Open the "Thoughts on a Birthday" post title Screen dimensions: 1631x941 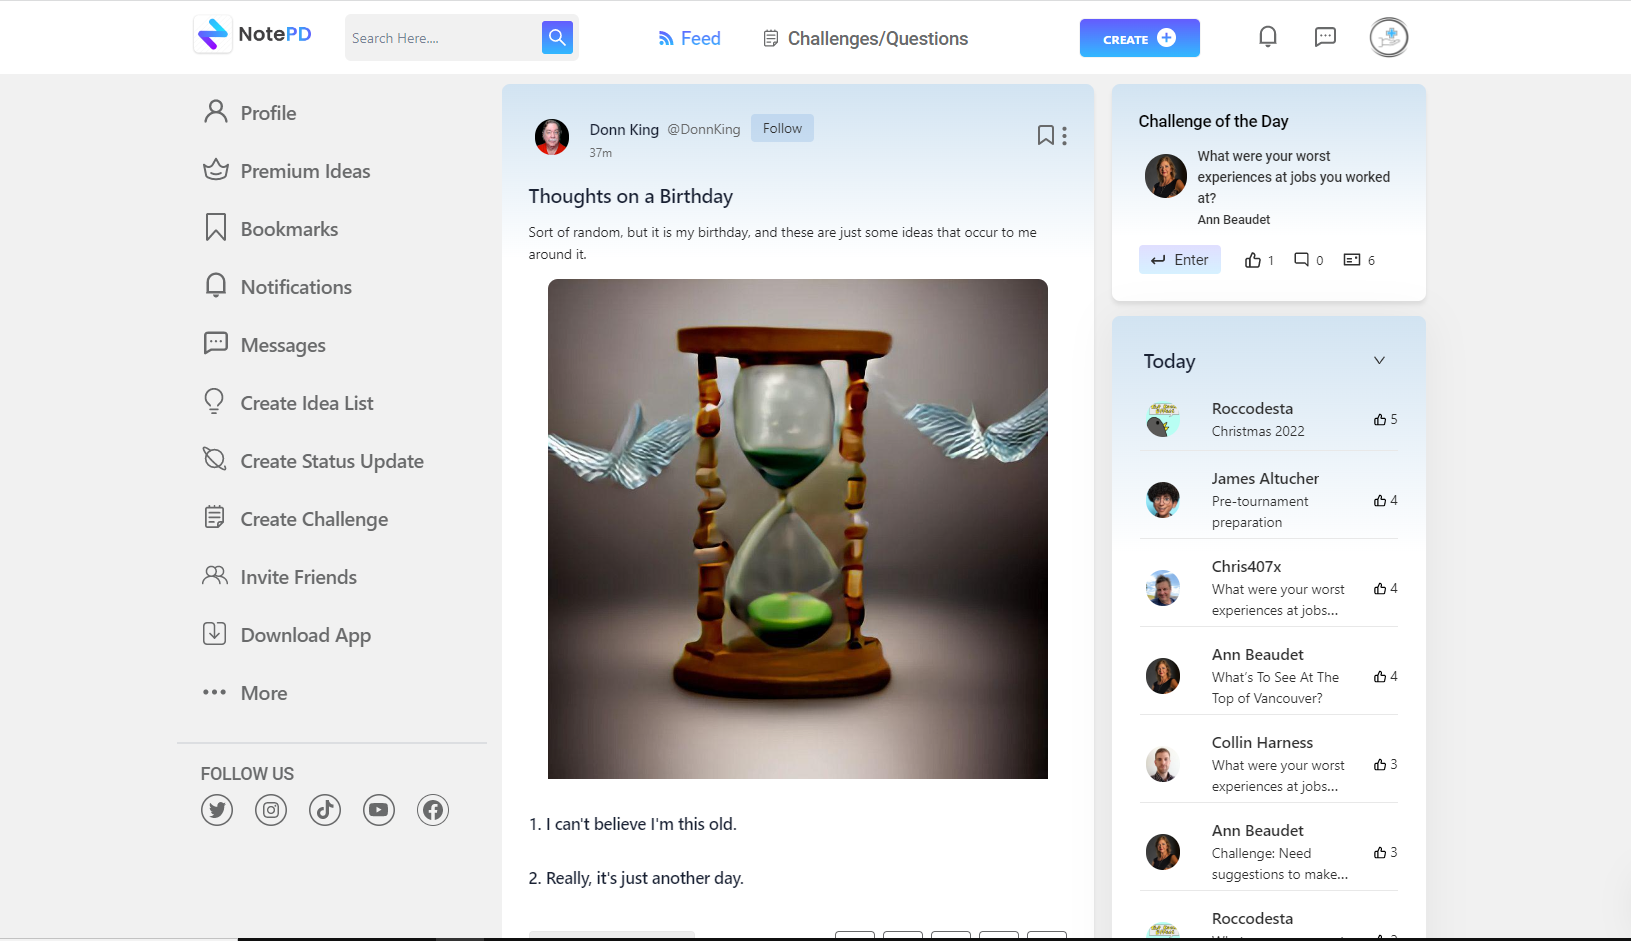pyautogui.click(x=631, y=196)
